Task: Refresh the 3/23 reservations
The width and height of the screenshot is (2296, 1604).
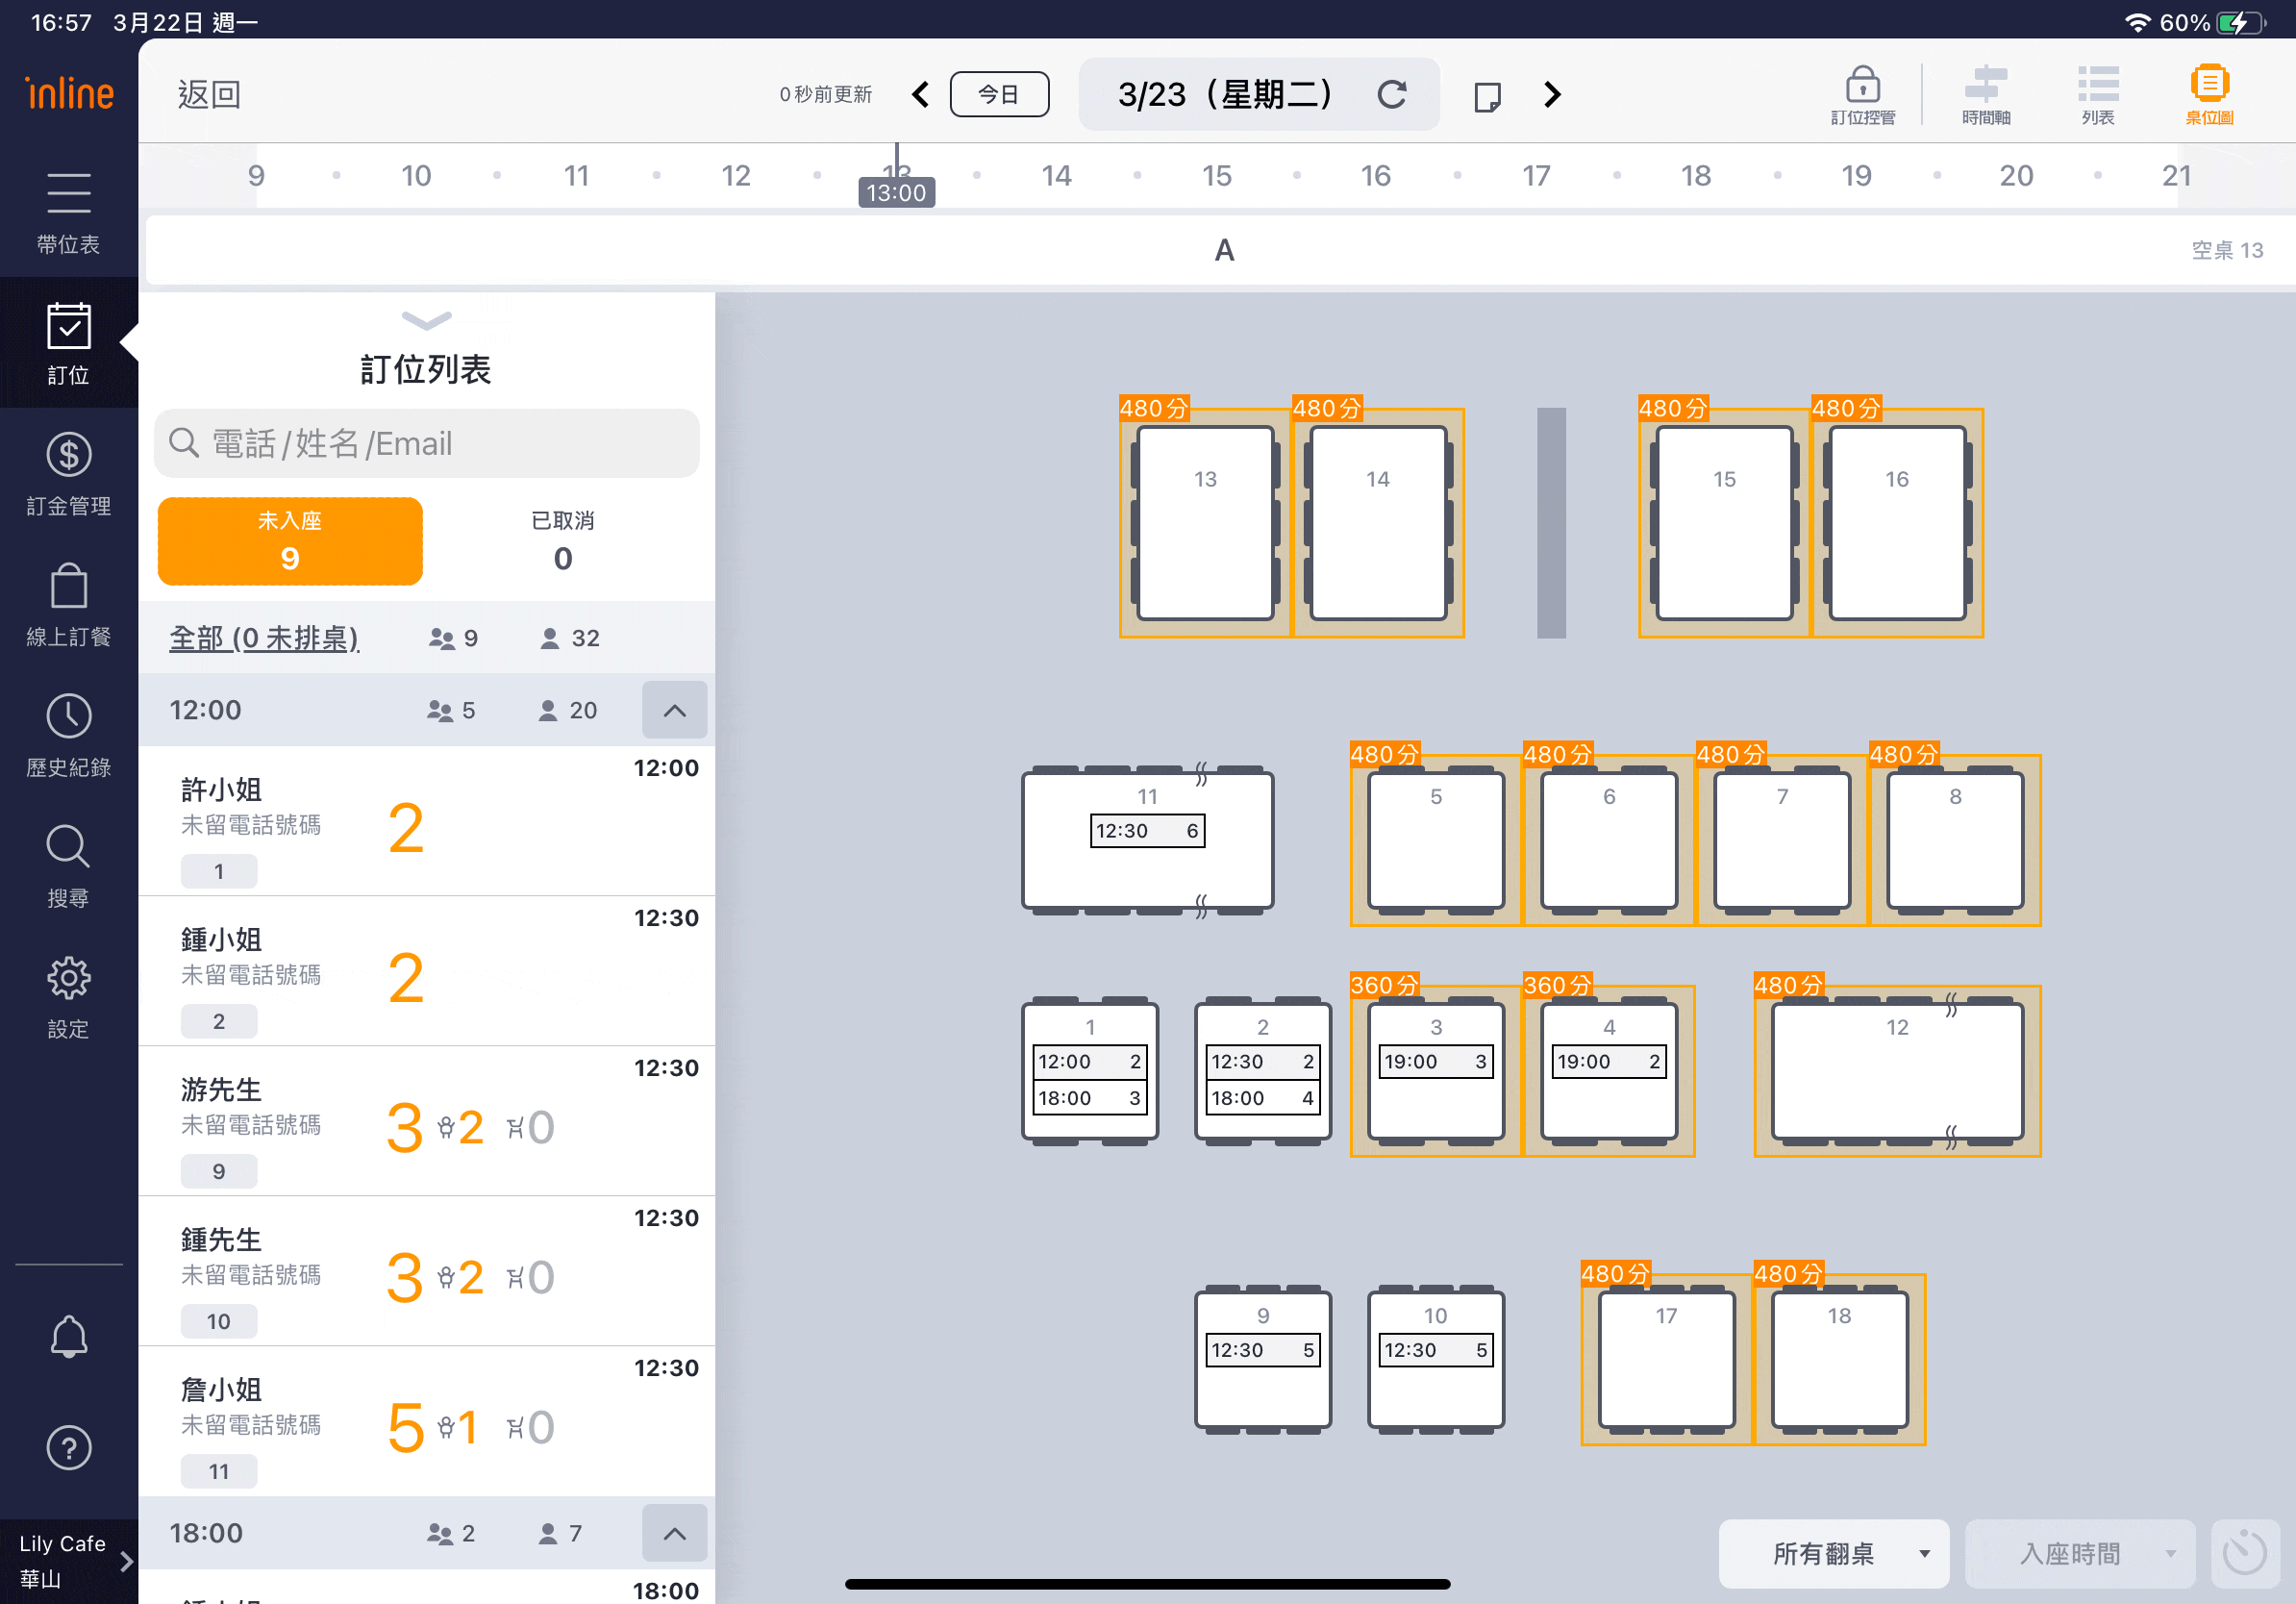Action: (x=1391, y=95)
